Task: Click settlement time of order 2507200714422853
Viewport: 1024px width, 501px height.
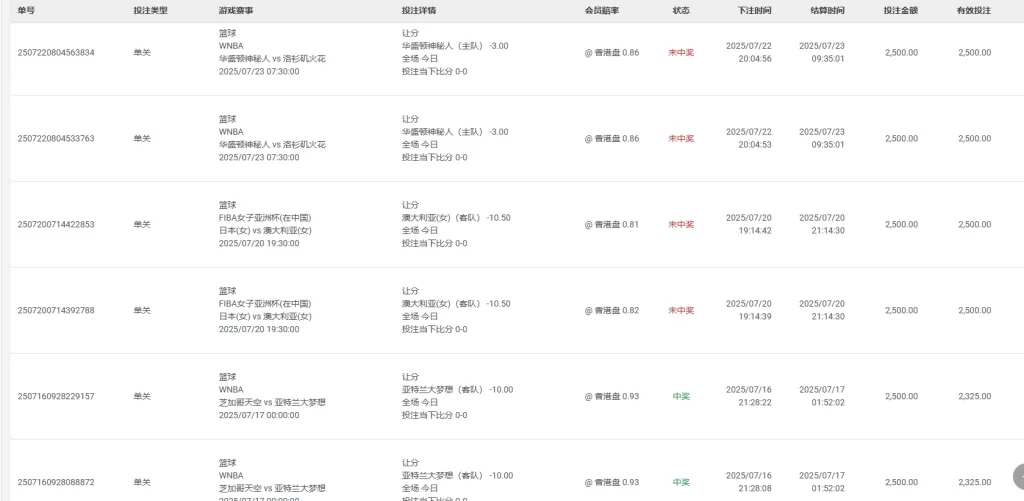Action: click(822, 224)
